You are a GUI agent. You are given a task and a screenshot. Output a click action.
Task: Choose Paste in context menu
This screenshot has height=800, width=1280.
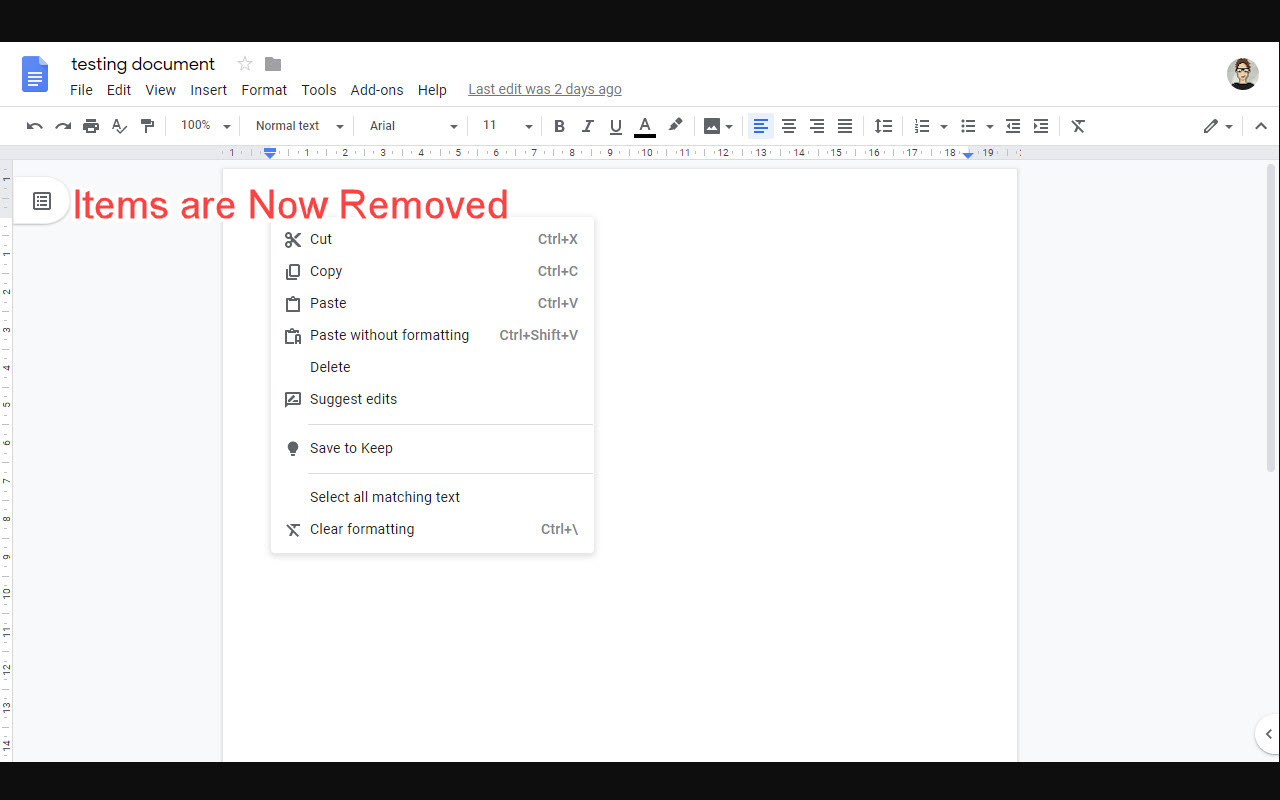tap(432, 303)
